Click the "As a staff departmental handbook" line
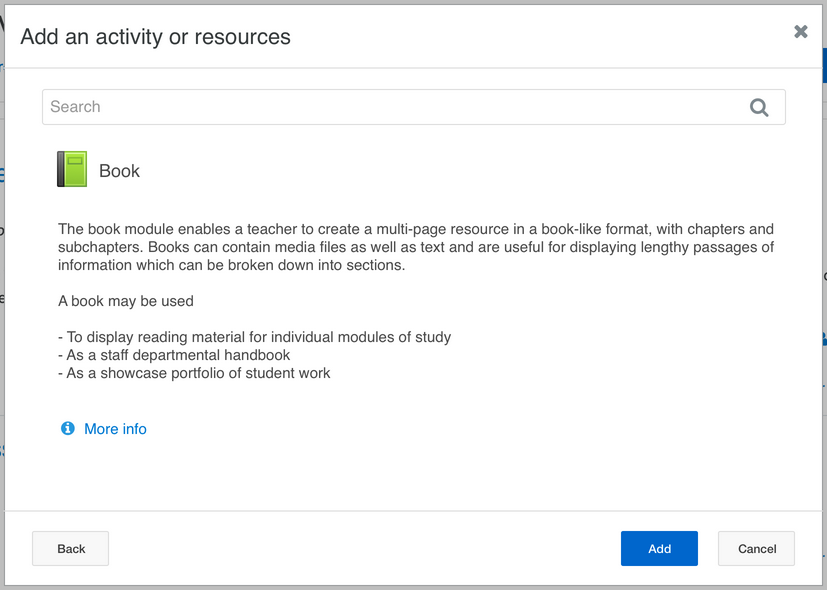This screenshot has width=827, height=590. pyautogui.click(x=175, y=355)
